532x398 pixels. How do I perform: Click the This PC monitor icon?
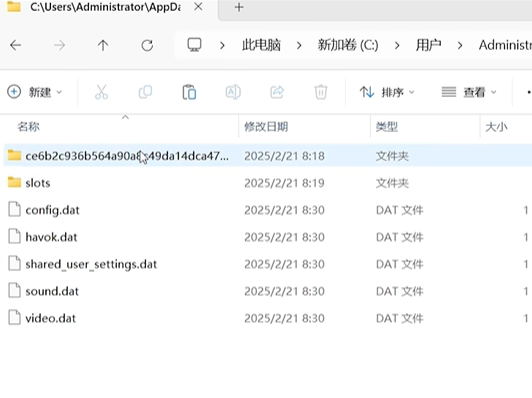pyautogui.click(x=194, y=45)
